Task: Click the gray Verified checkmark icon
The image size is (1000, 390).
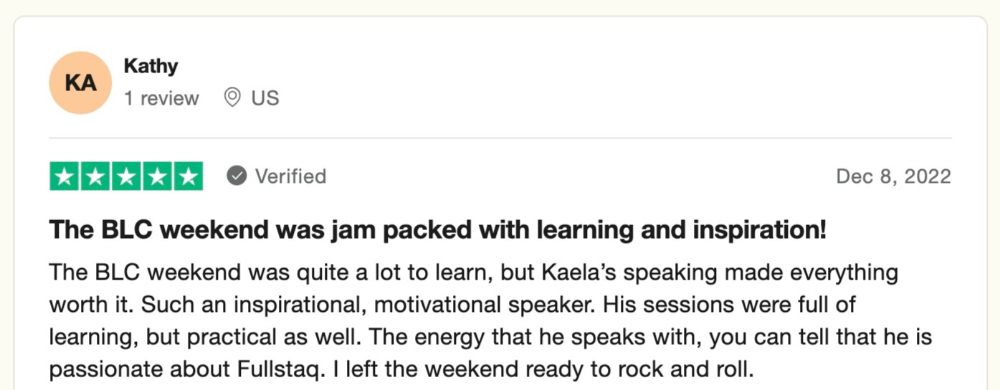Action: click(237, 176)
